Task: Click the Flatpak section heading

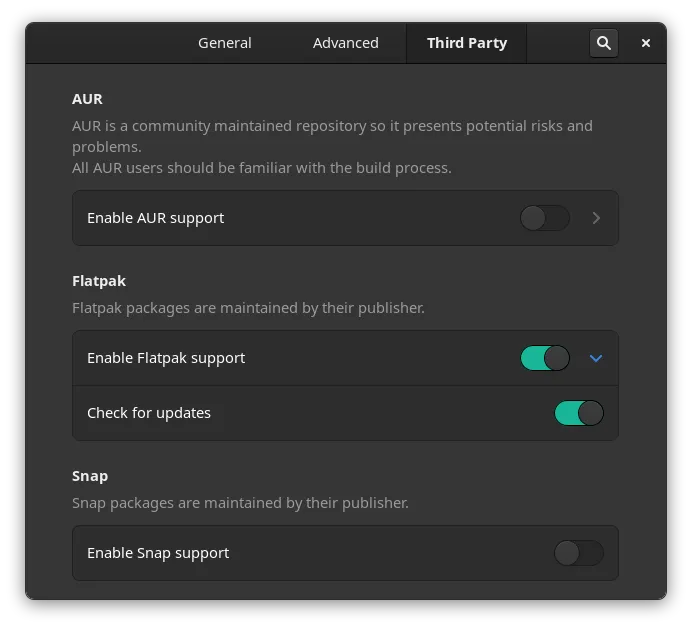Action: click(99, 281)
